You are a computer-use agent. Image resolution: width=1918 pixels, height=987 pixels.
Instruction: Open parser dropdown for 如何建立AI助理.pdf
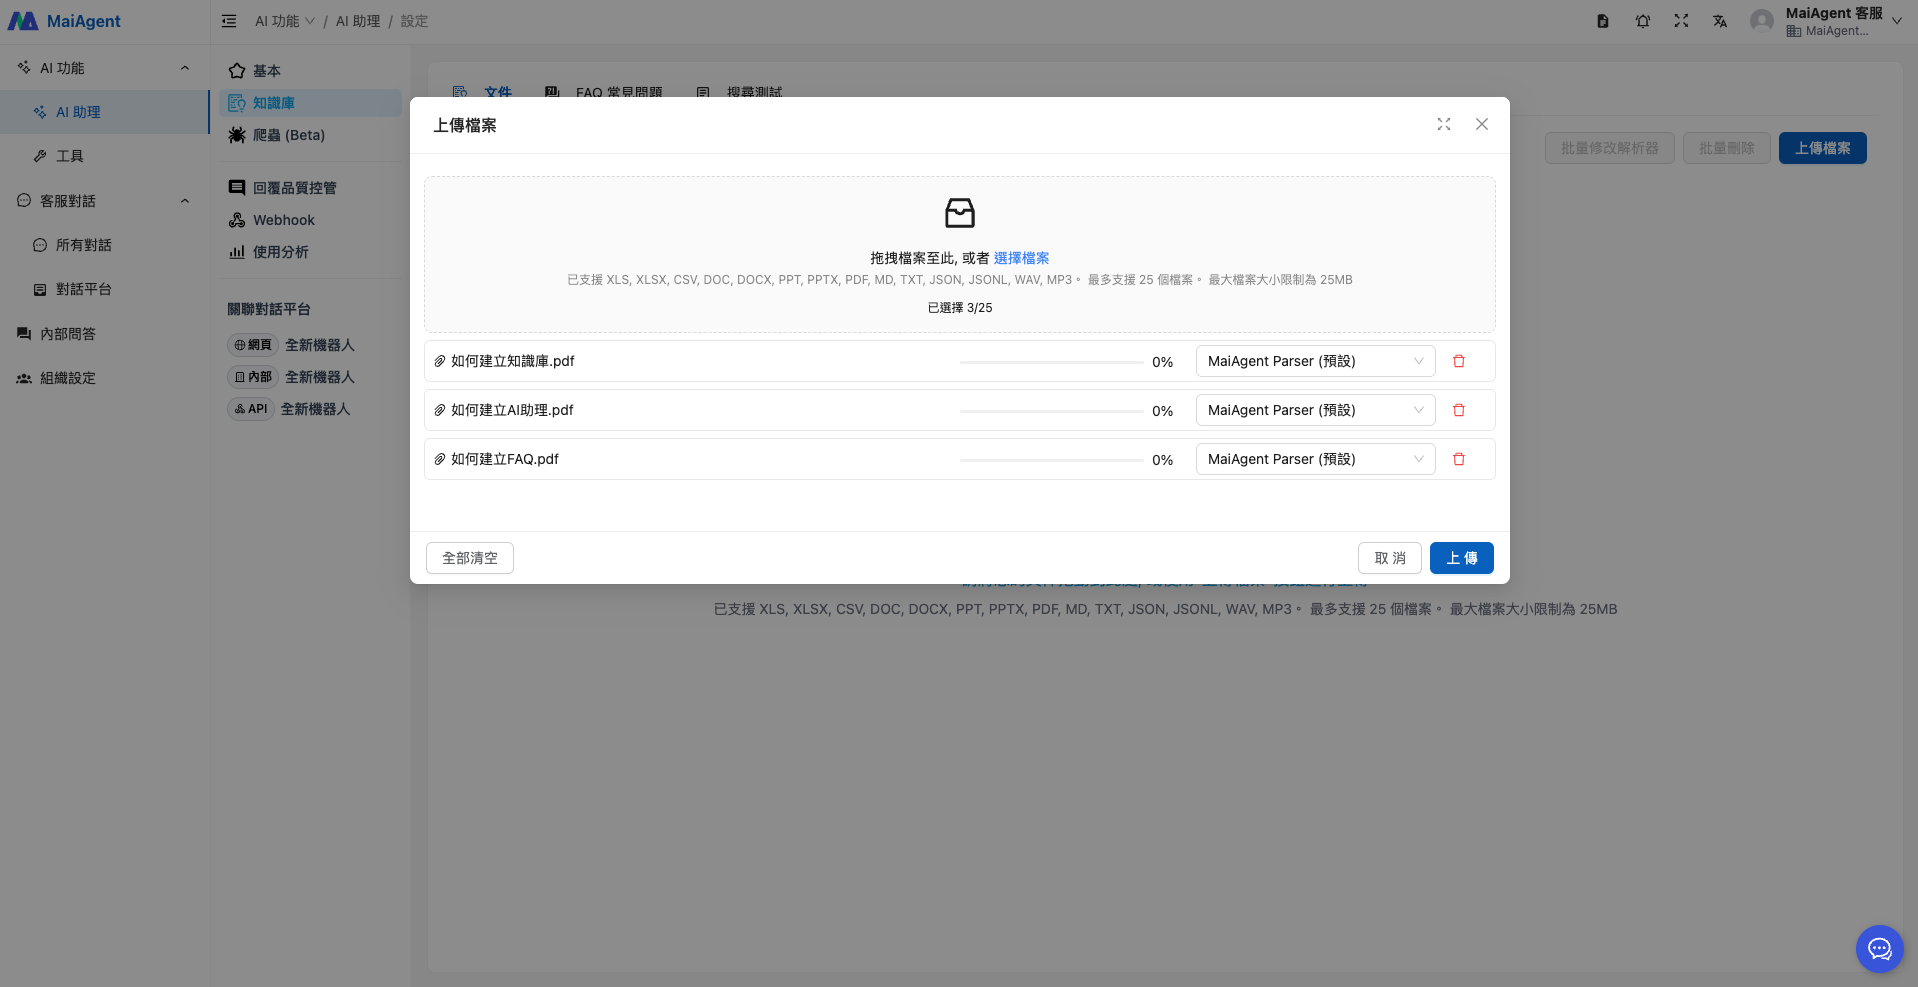[1314, 410]
